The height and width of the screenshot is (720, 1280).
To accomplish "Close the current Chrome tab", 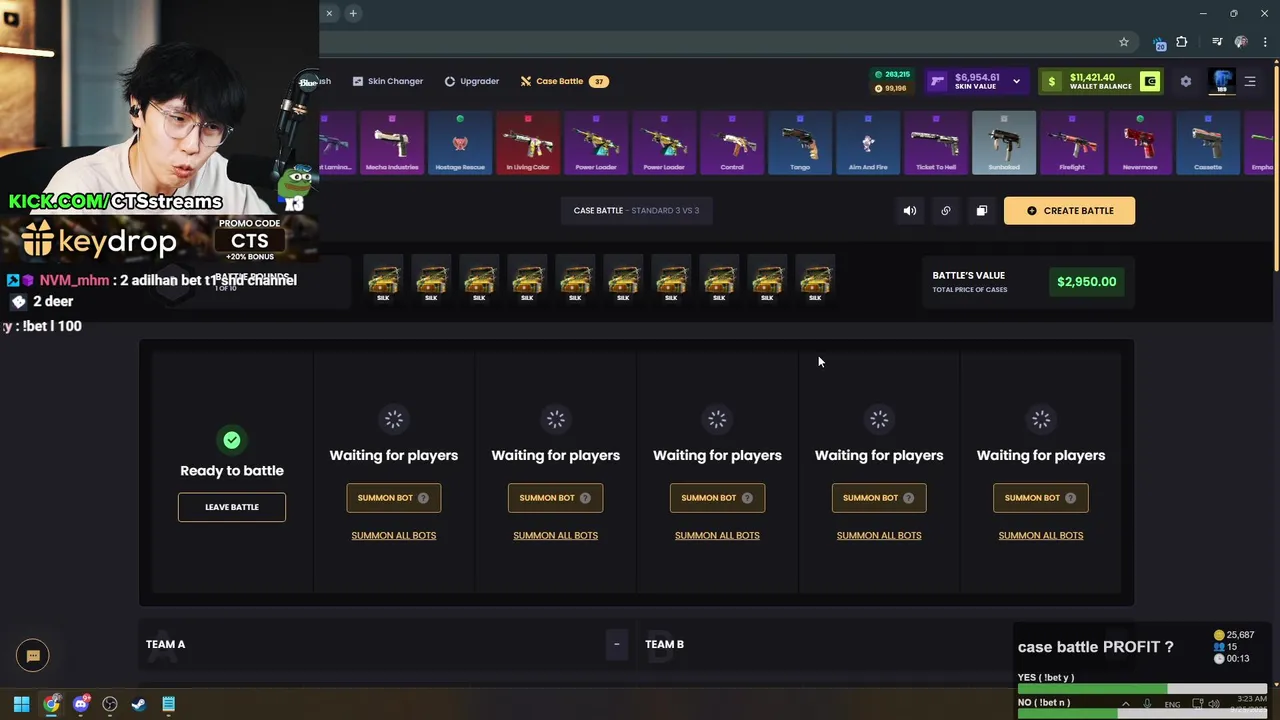I will (329, 13).
